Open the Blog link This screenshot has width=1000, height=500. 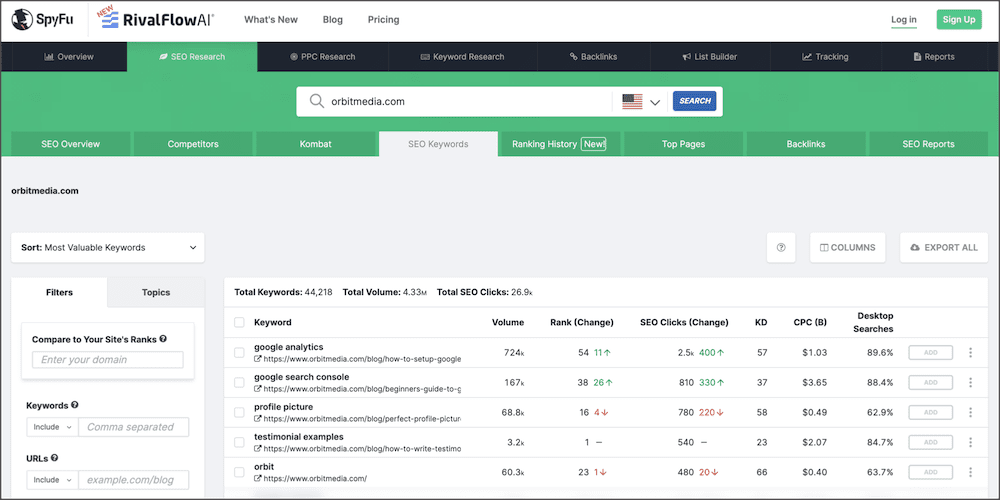click(333, 20)
